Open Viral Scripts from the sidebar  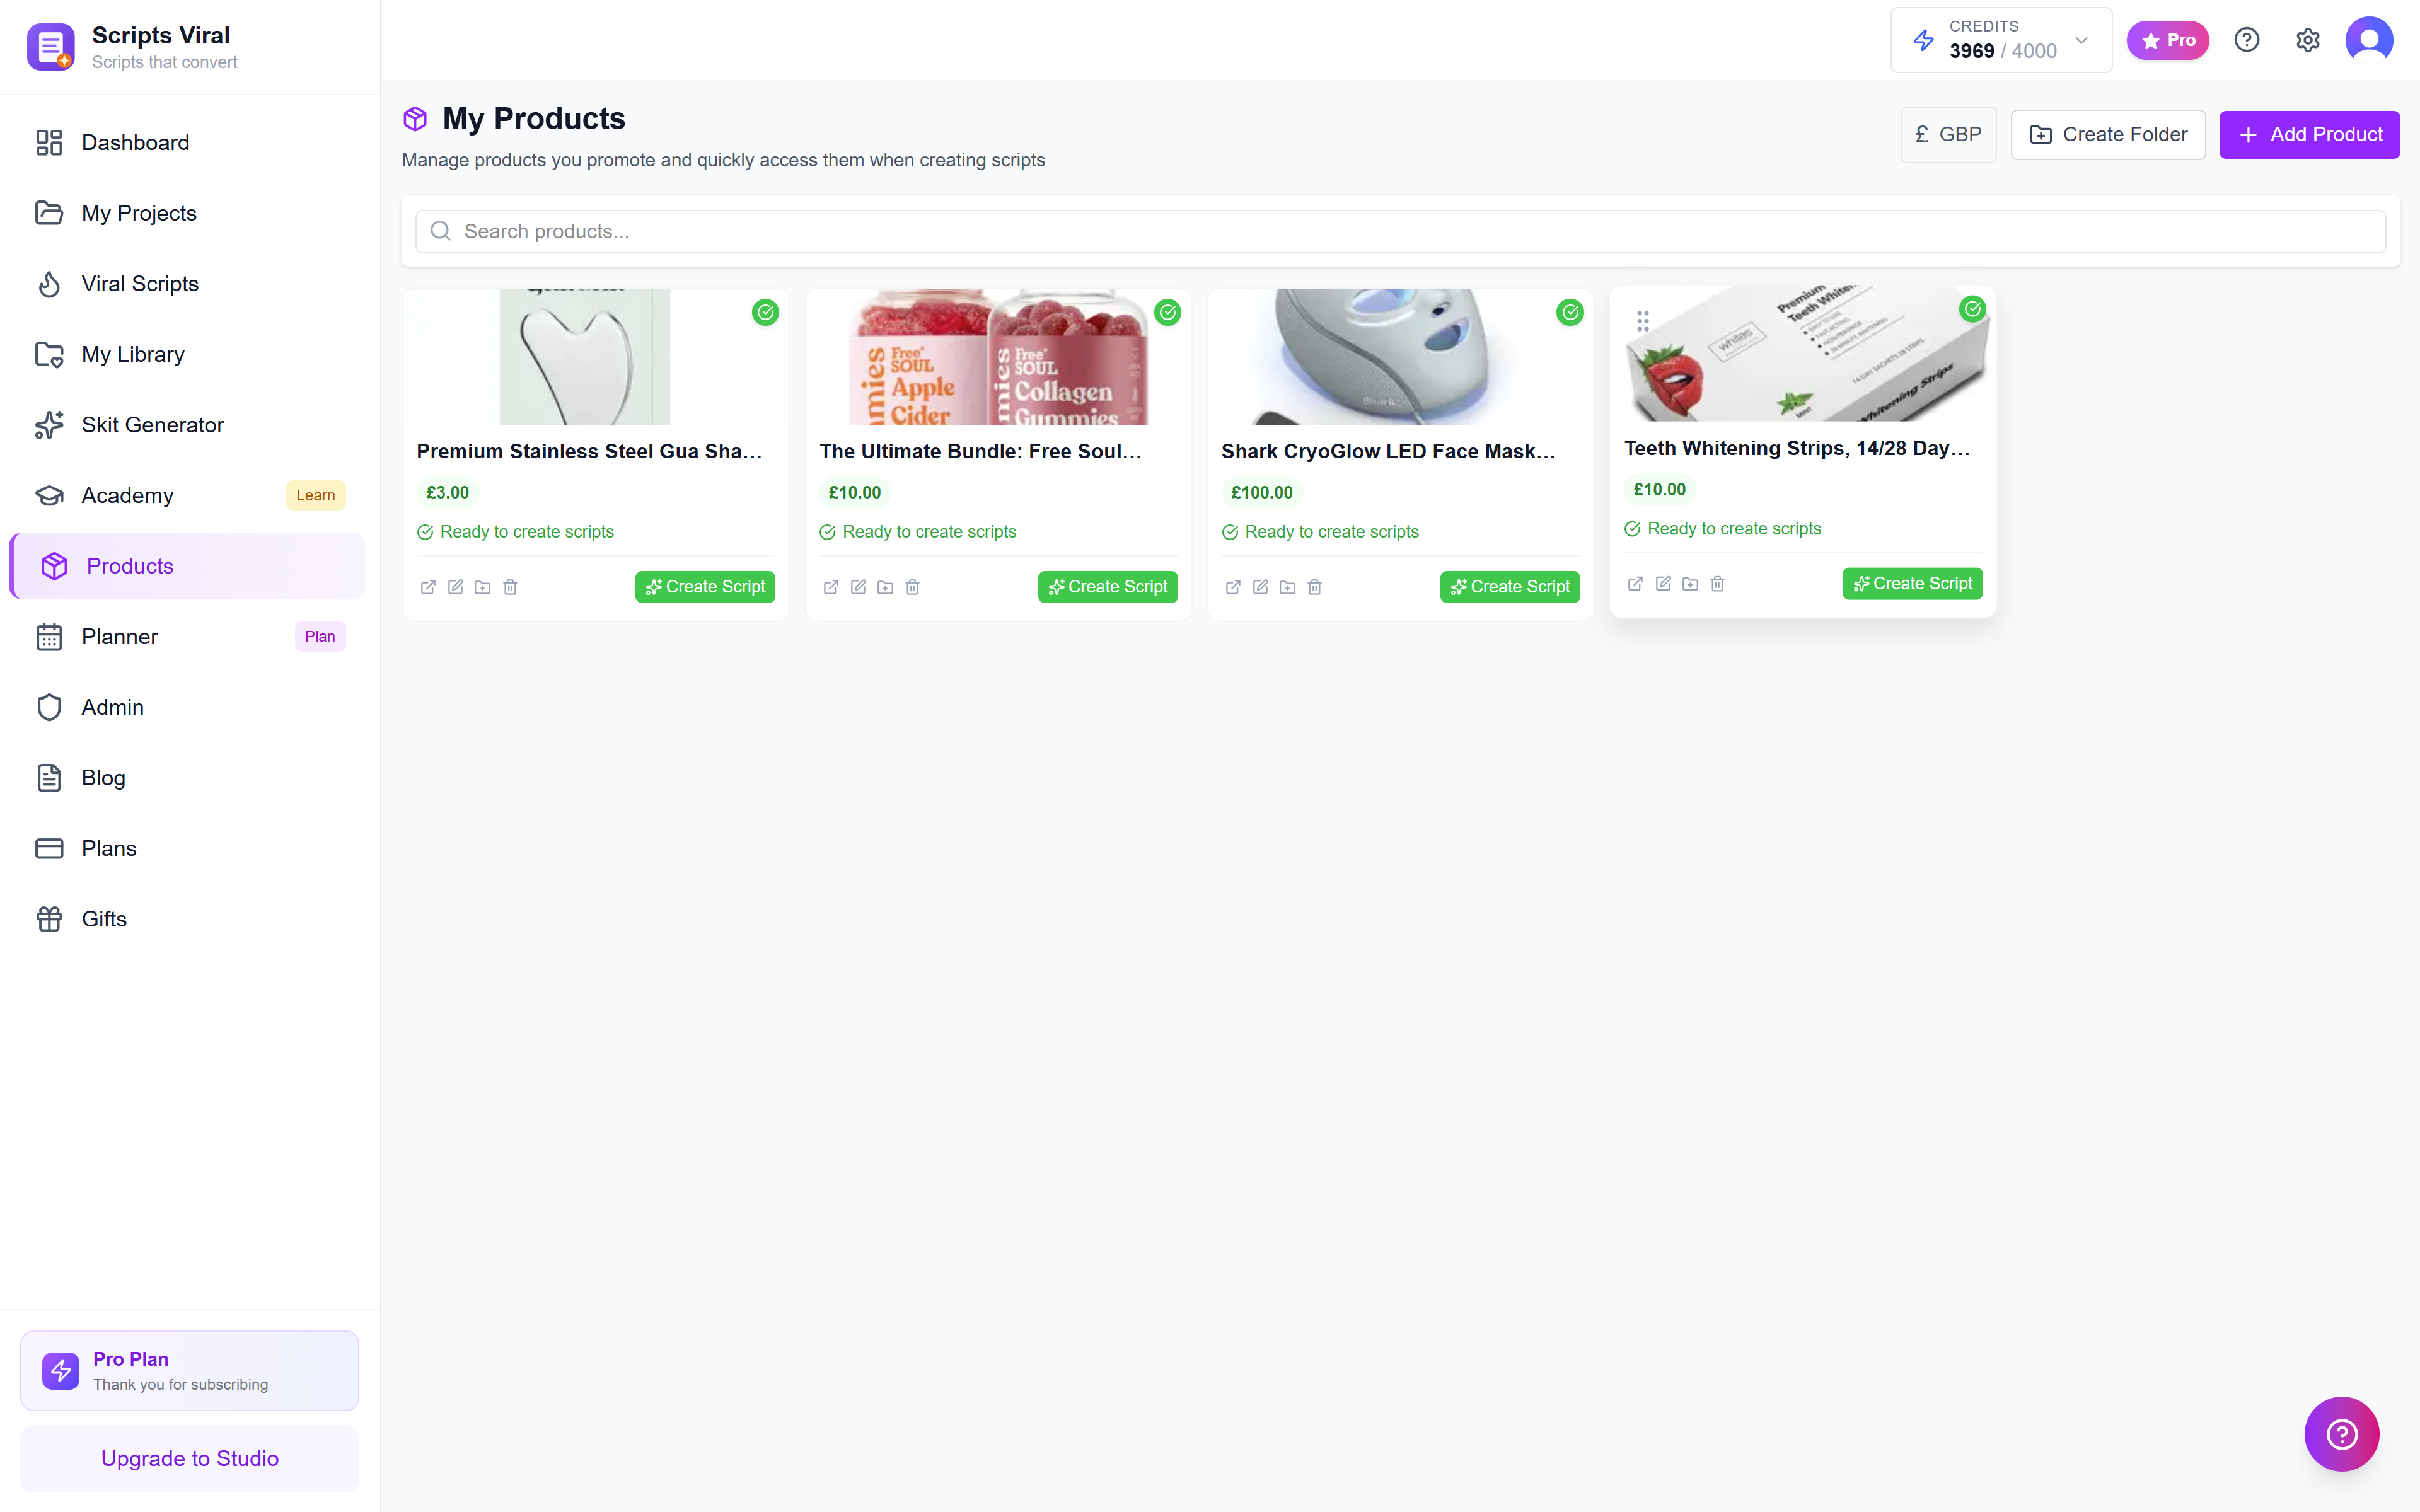[140, 283]
